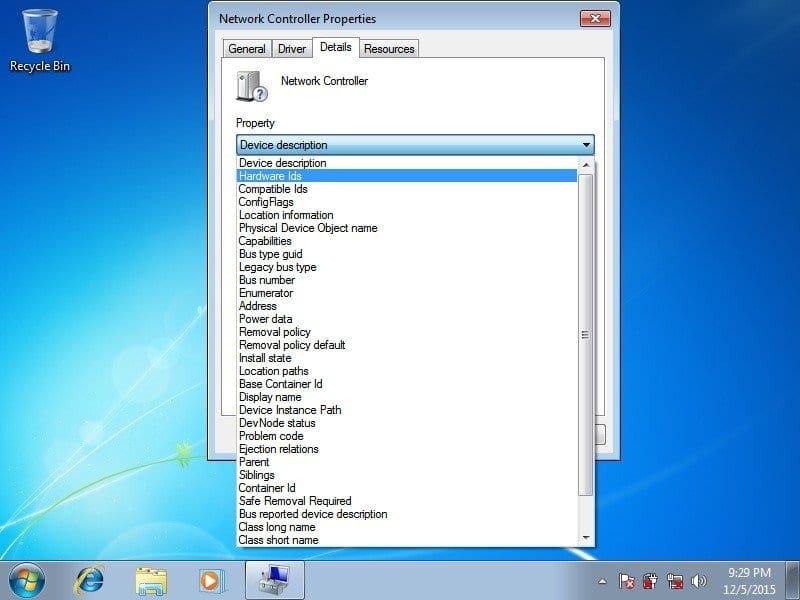Select the Address property
800x600 pixels.
[x=407, y=306]
